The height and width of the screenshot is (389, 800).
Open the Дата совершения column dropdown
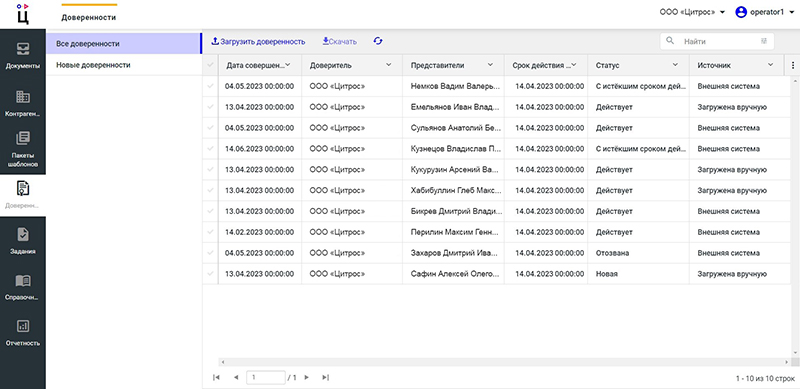coord(287,65)
